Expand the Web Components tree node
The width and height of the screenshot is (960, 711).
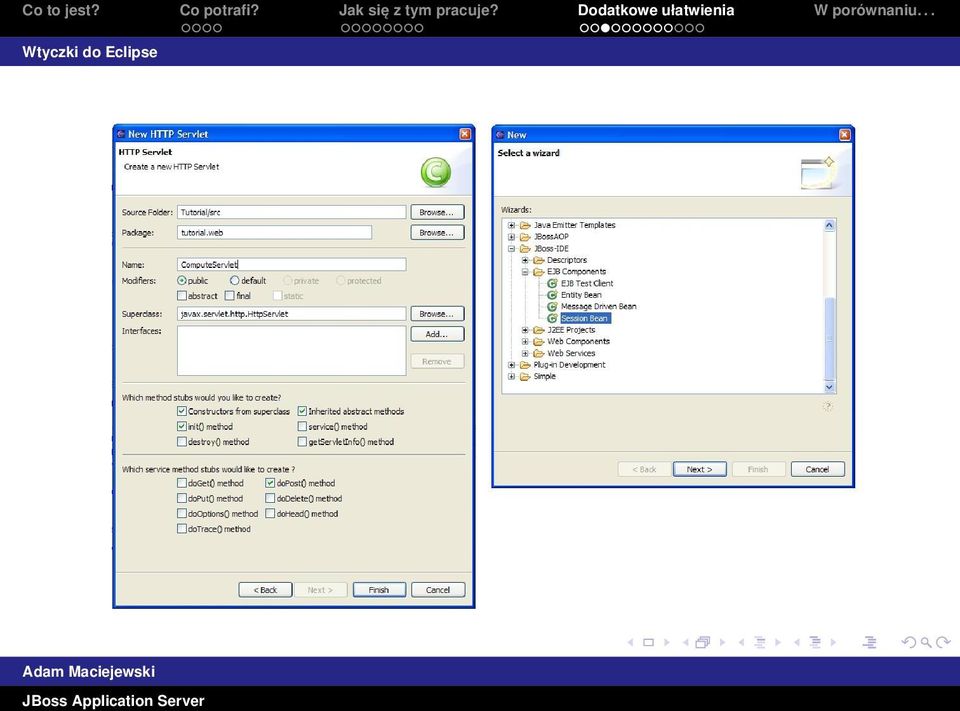point(525,342)
